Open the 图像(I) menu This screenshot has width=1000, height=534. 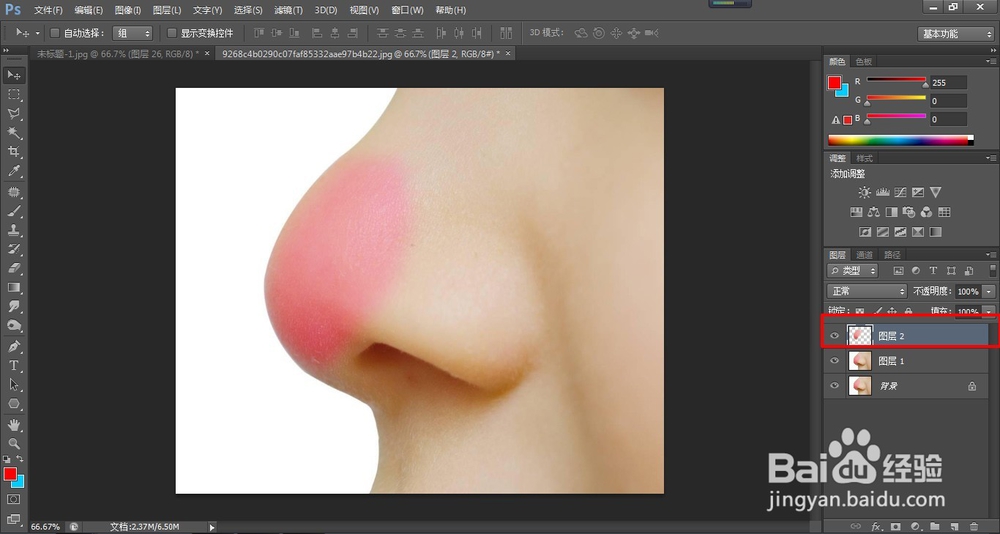(x=128, y=10)
